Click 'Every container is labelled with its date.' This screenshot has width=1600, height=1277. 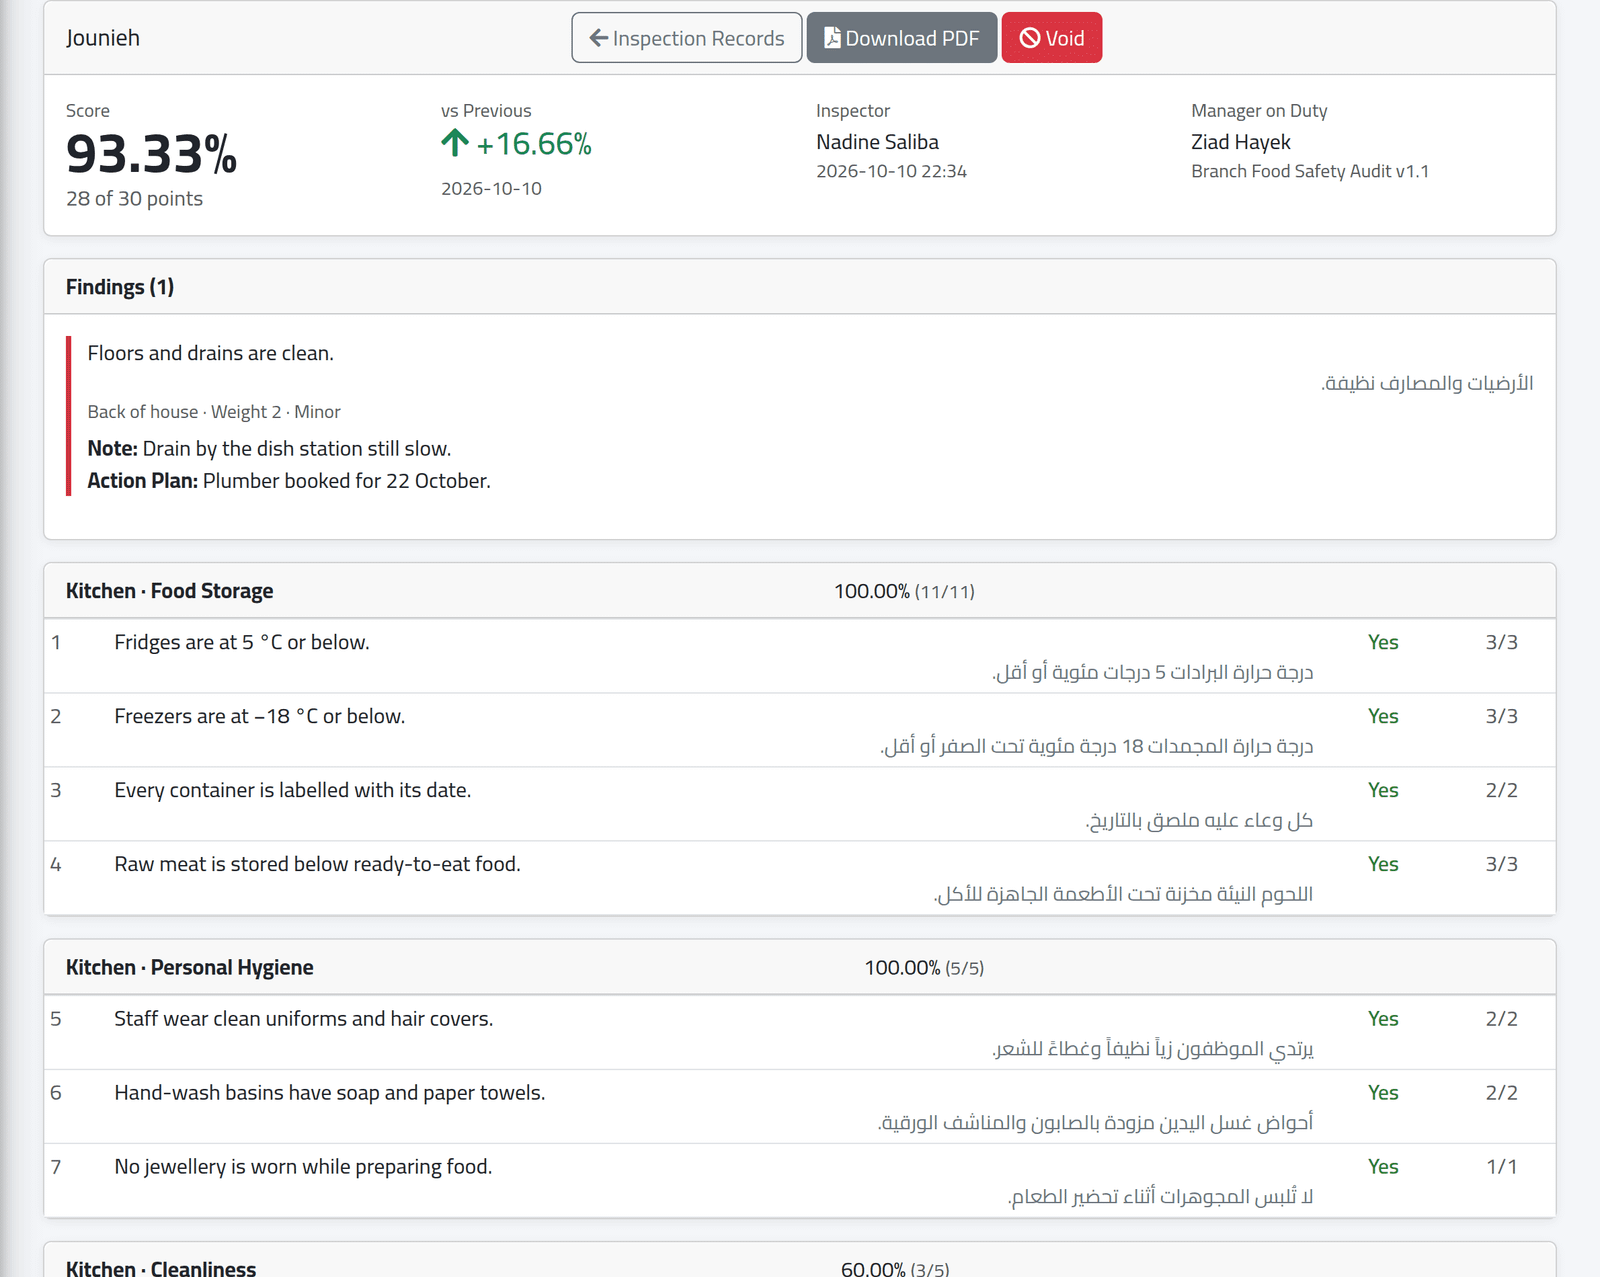pos(293,790)
